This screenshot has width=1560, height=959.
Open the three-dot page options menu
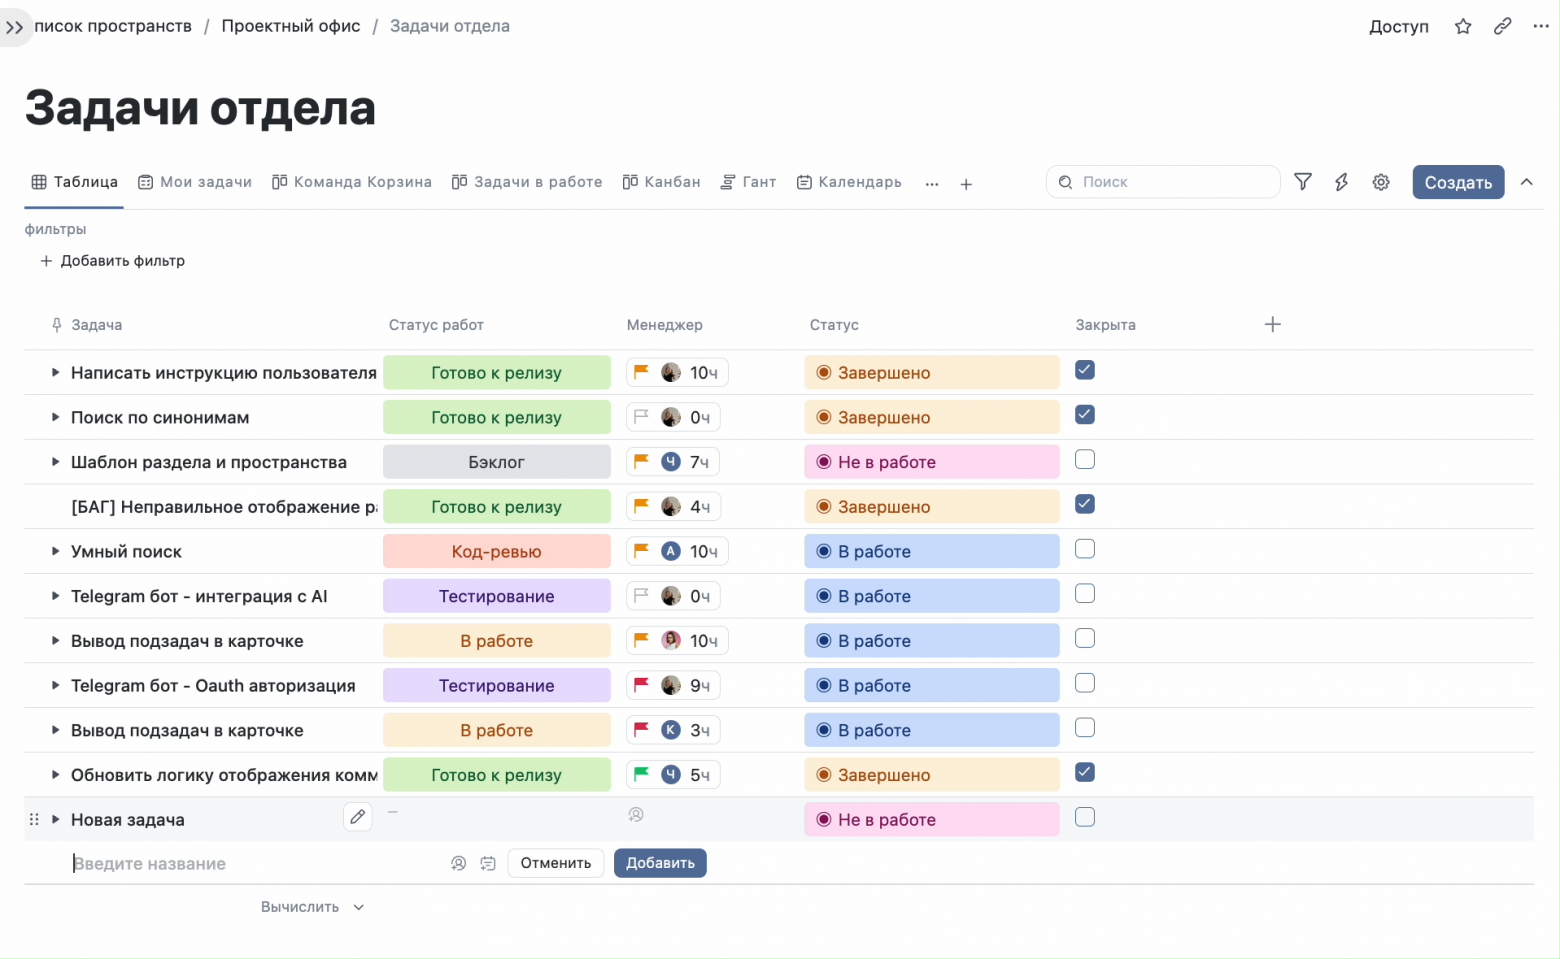point(1541,26)
